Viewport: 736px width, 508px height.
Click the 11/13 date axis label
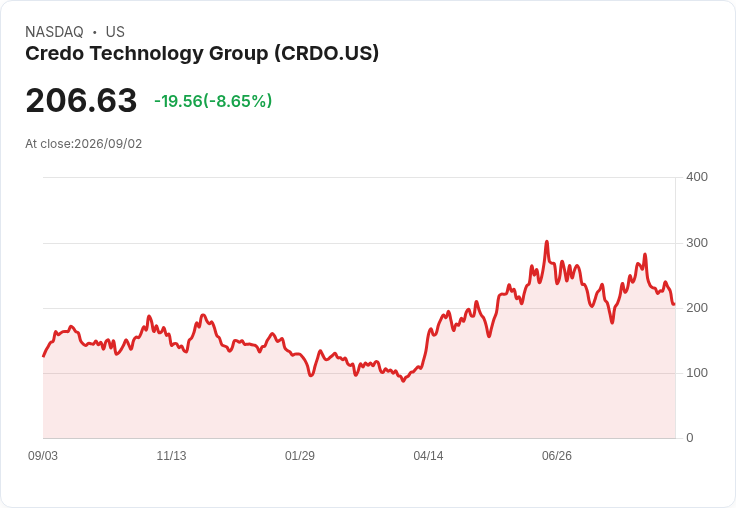click(x=171, y=456)
